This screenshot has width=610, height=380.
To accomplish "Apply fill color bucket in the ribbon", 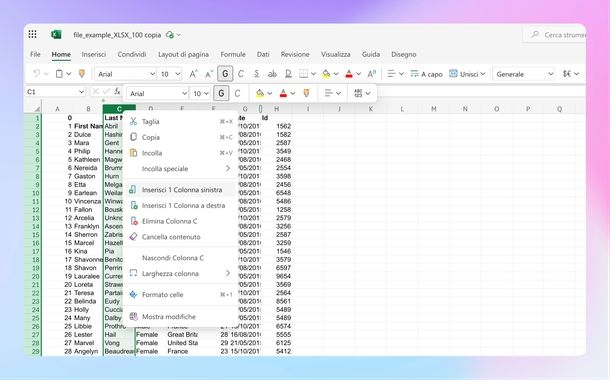I will 326,74.
